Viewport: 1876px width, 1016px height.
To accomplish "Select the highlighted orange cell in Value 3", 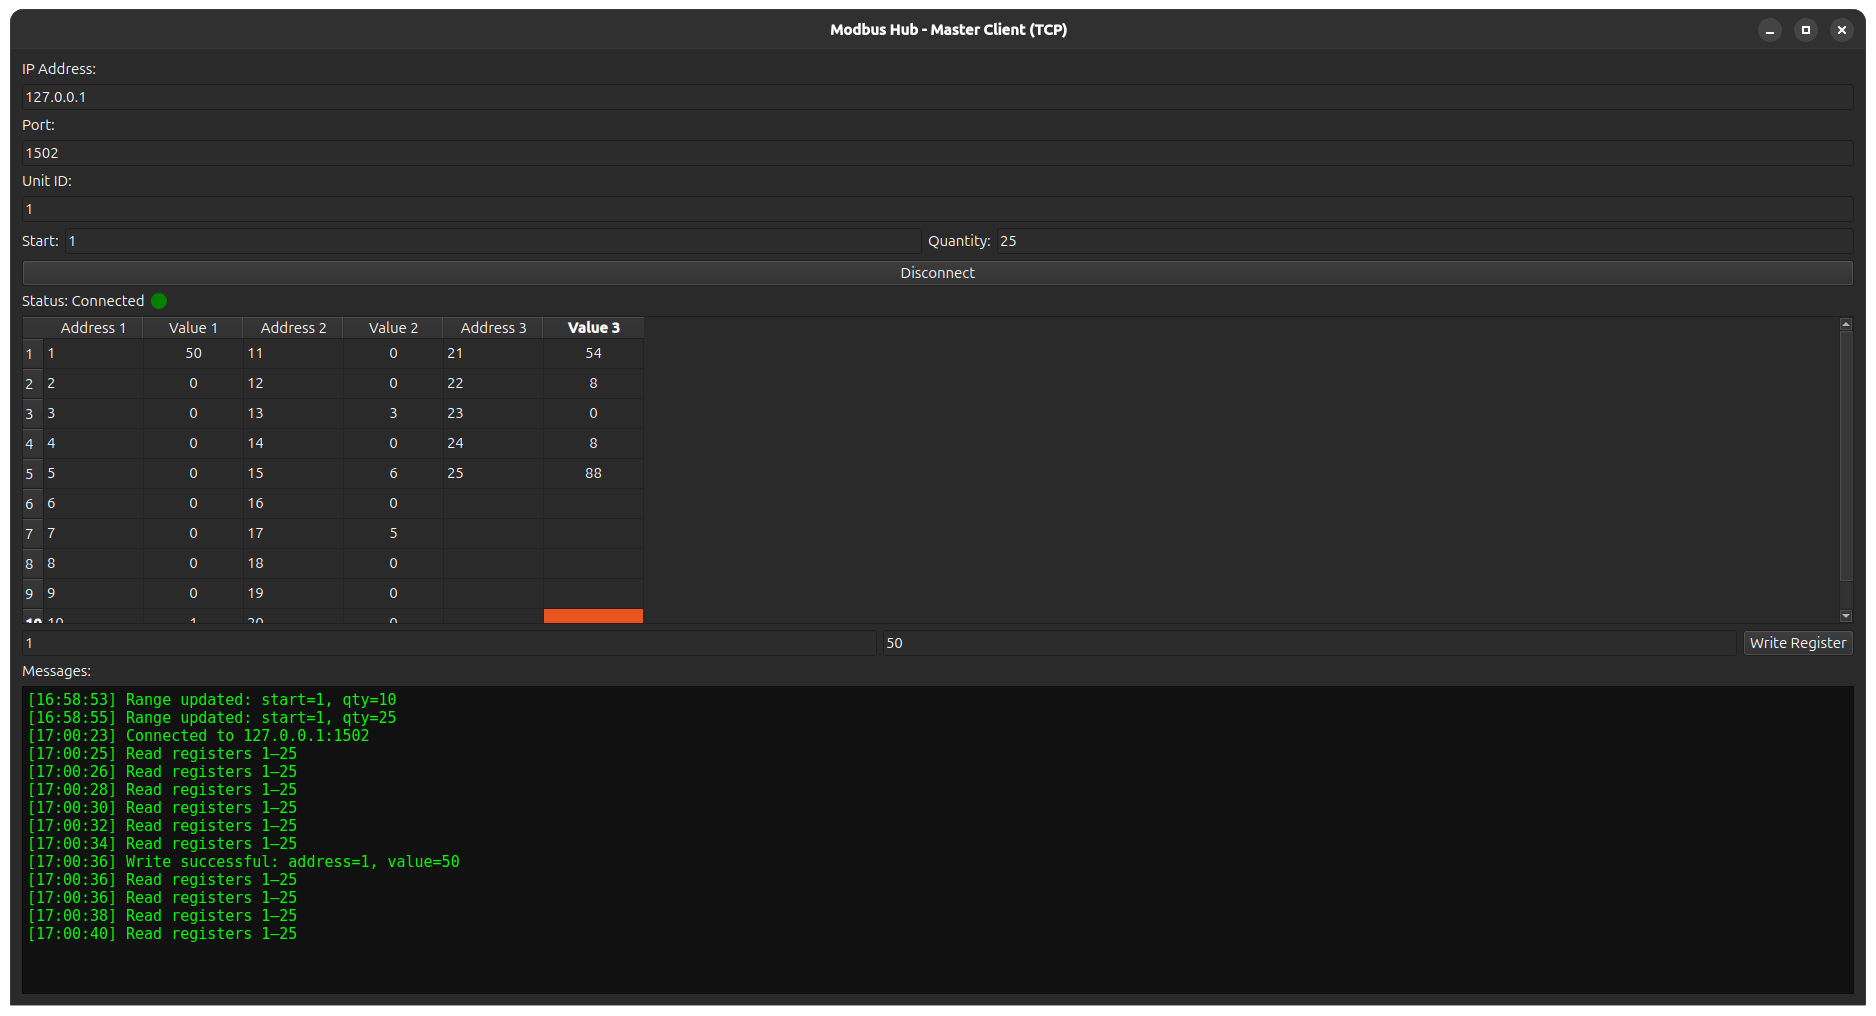I will [x=593, y=616].
